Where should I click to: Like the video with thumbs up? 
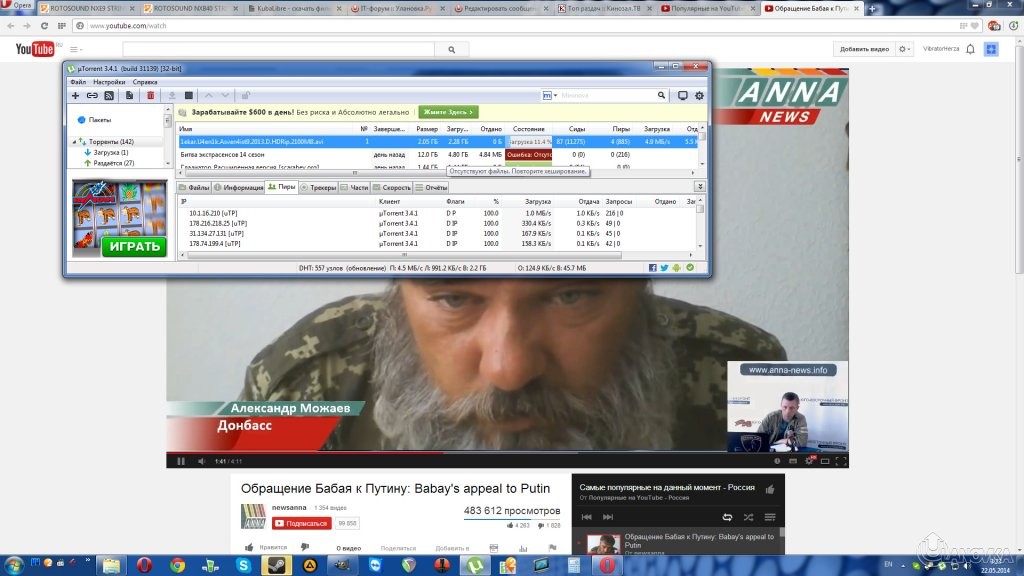(249, 547)
